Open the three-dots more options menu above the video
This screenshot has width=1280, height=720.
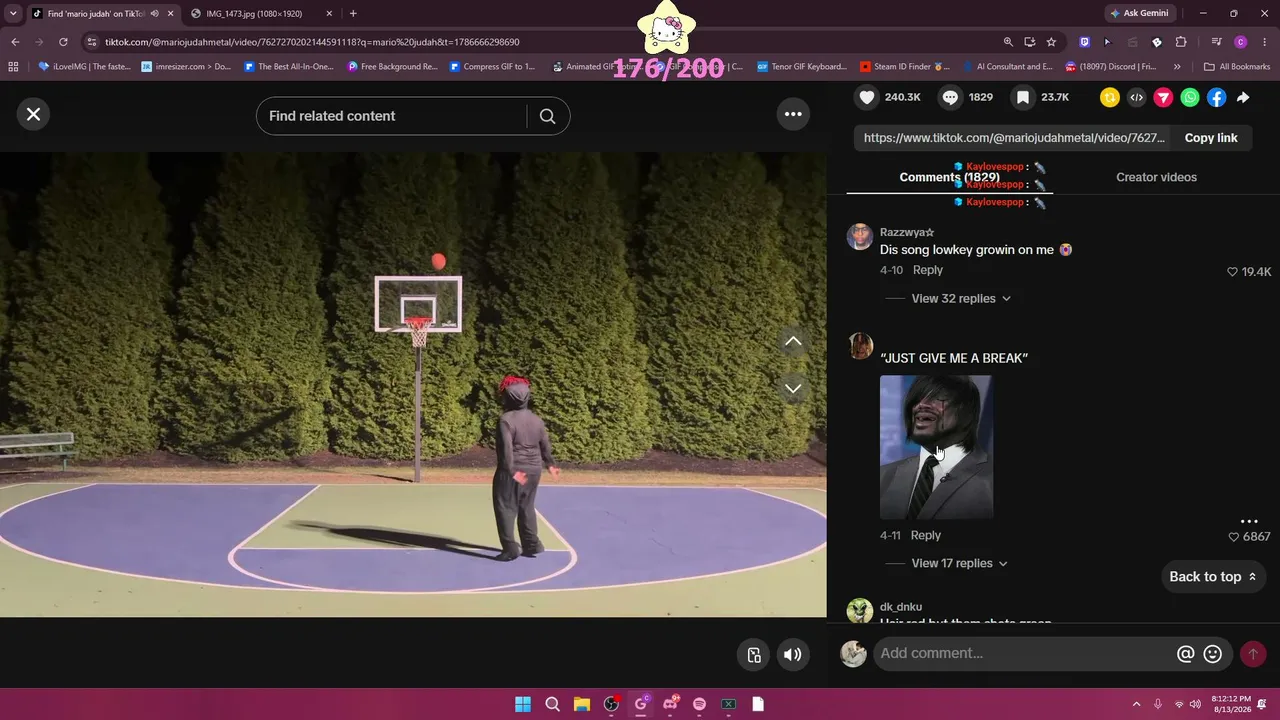pos(793,114)
